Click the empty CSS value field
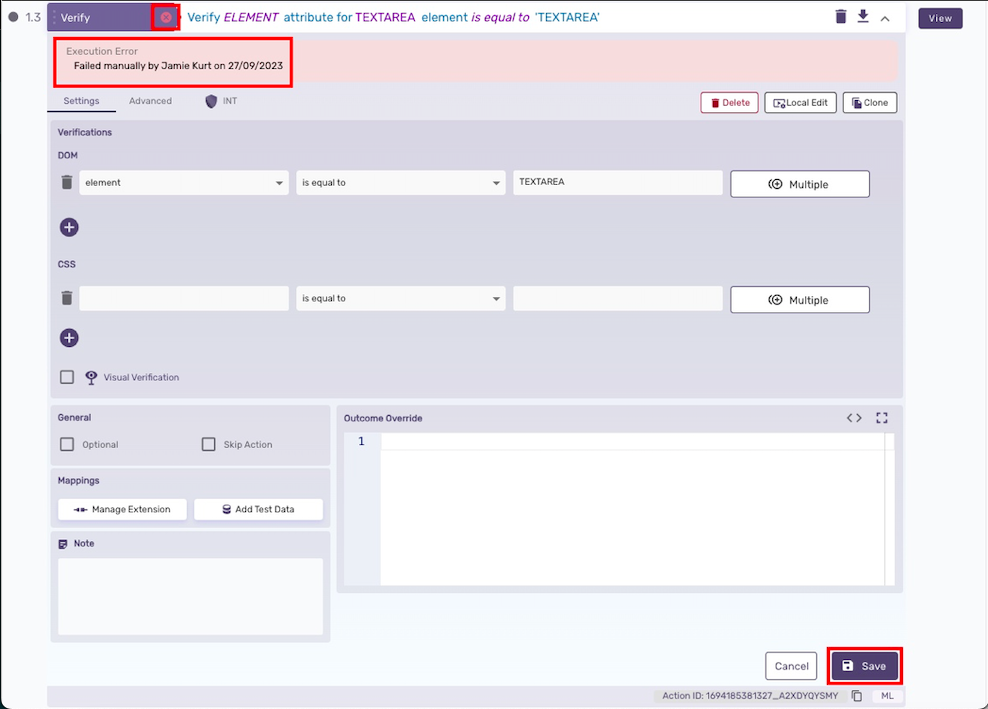The height and width of the screenshot is (709, 988). pyautogui.click(x=618, y=298)
